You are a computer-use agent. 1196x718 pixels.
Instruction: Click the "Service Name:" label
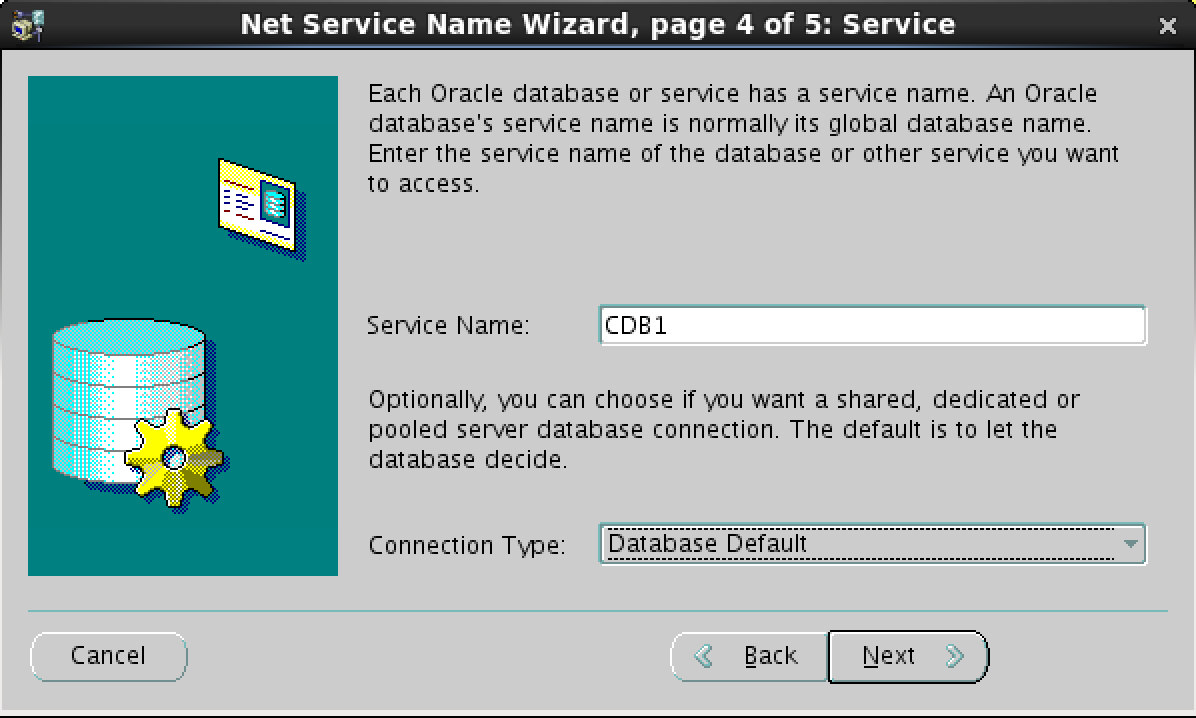pos(448,326)
